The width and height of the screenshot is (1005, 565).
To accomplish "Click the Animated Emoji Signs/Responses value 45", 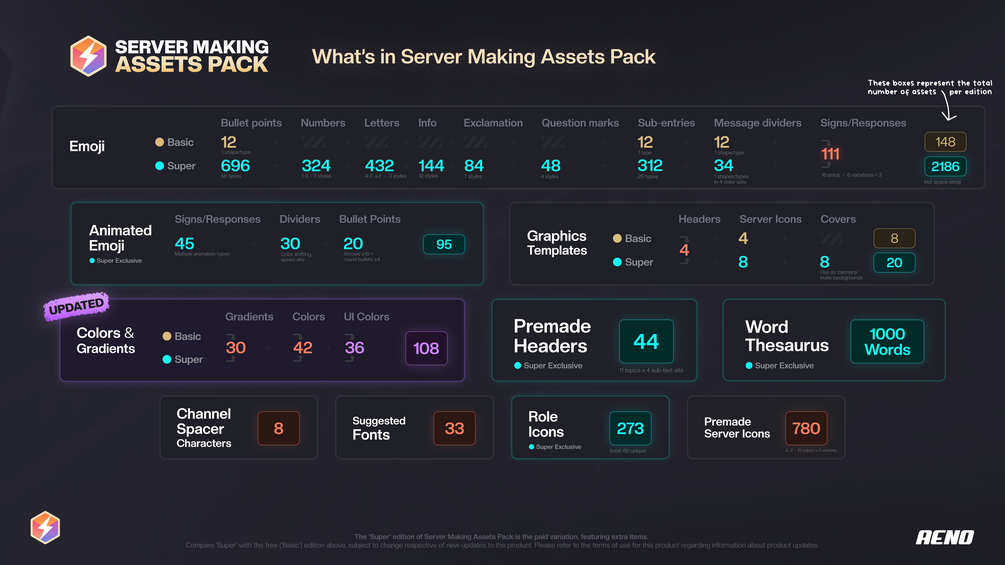I will (185, 243).
